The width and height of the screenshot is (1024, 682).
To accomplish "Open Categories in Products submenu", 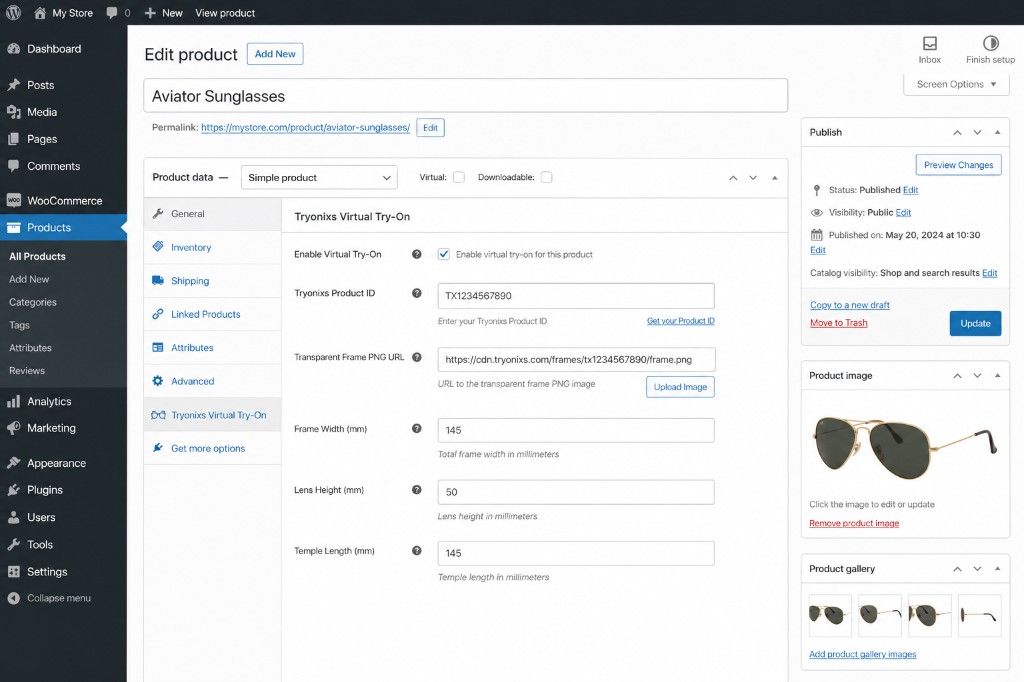I will (33, 302).
